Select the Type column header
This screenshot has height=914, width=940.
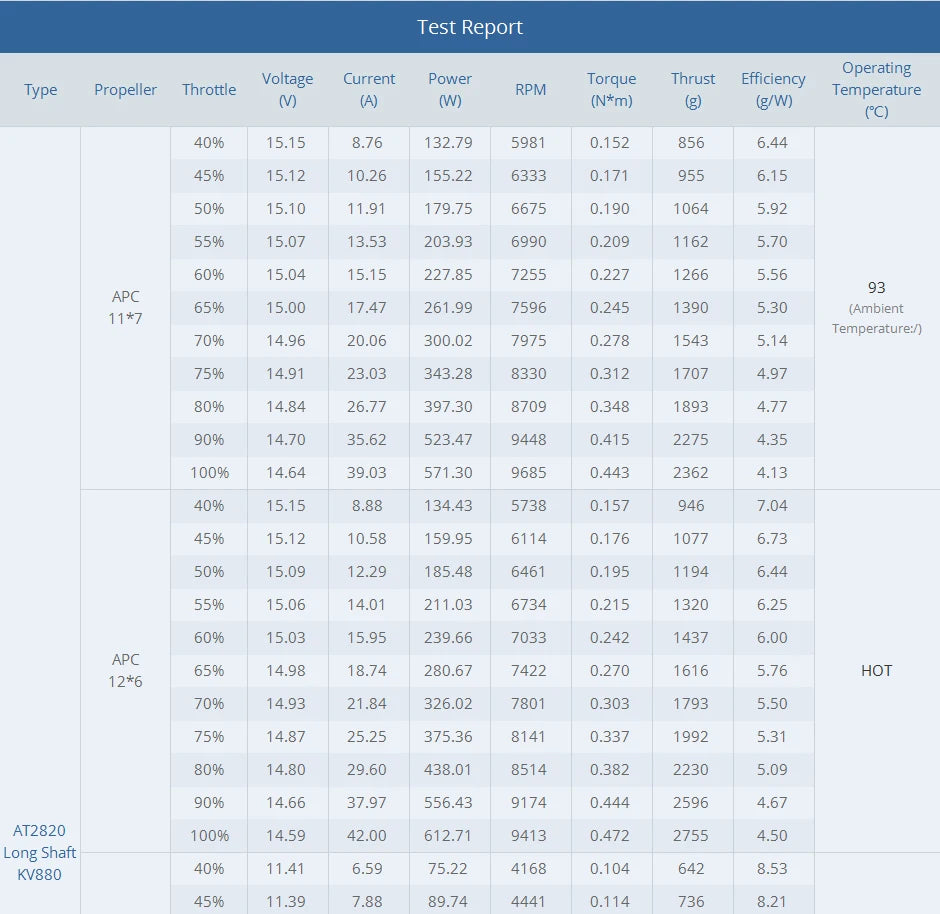tap(41, 90)
